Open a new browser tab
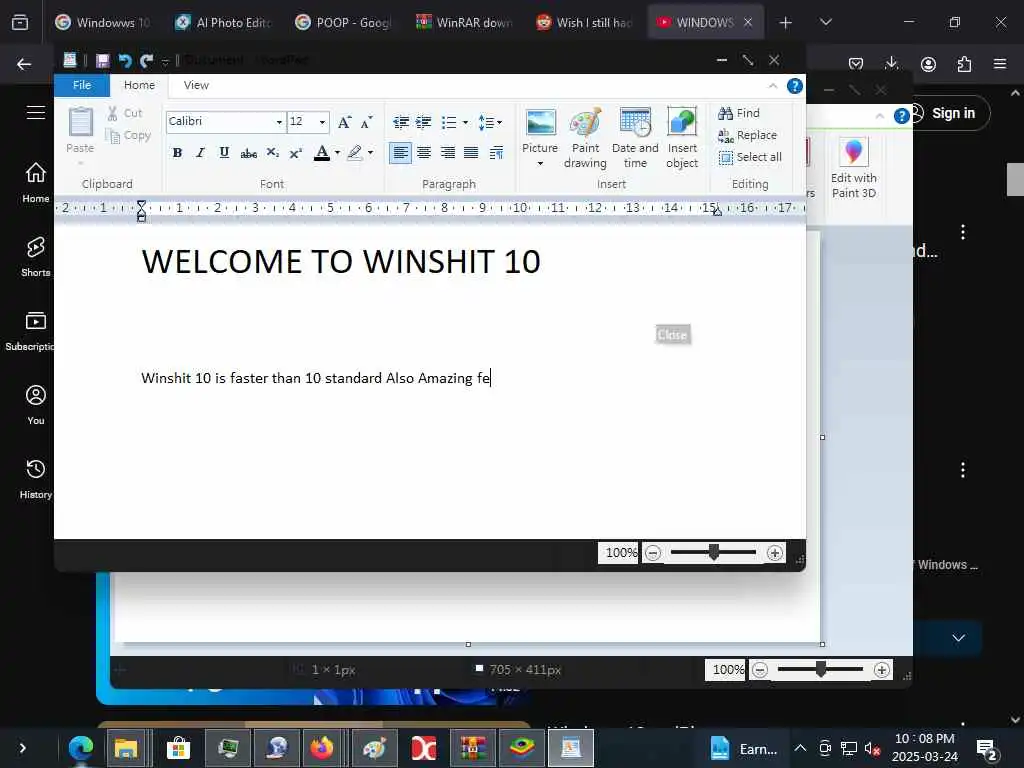 786,23
